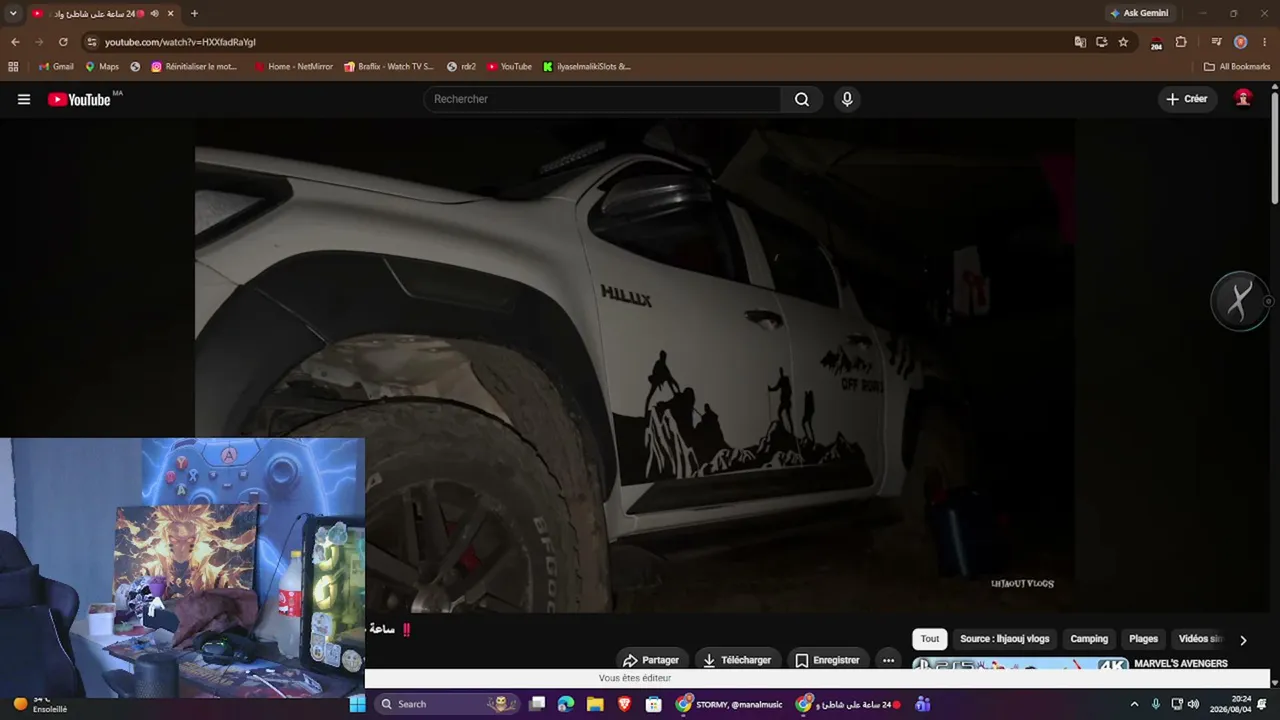Launch Brave browser from the taskbar
Viewport: 1280px width, 720px height.
click(x=625, y=704)
